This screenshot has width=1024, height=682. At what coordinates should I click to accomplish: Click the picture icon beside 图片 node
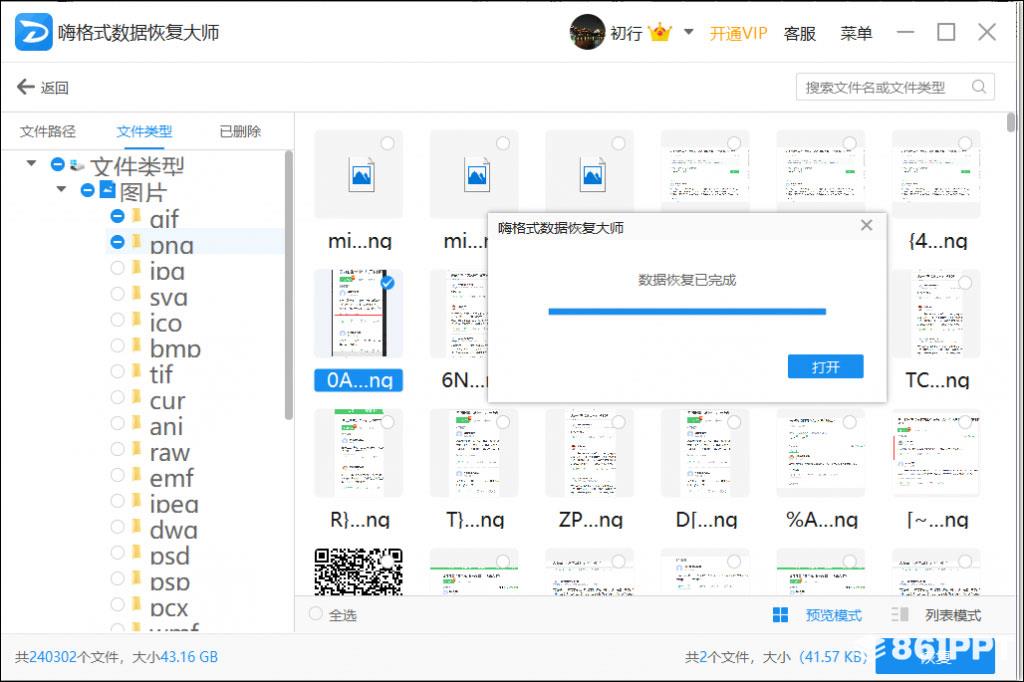coord(107,190)
